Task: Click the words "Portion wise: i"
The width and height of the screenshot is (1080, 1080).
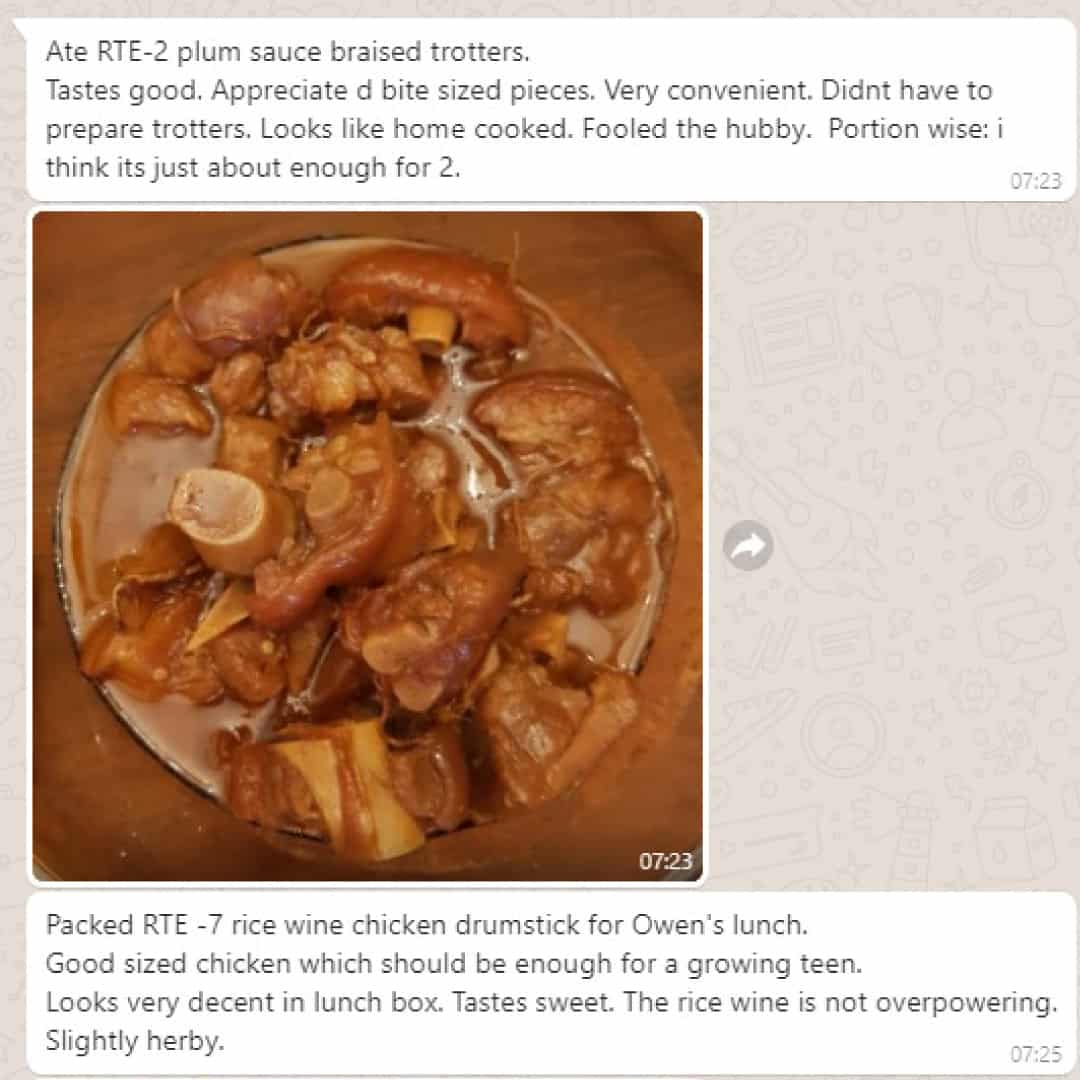Action: [x=916, y=129]
